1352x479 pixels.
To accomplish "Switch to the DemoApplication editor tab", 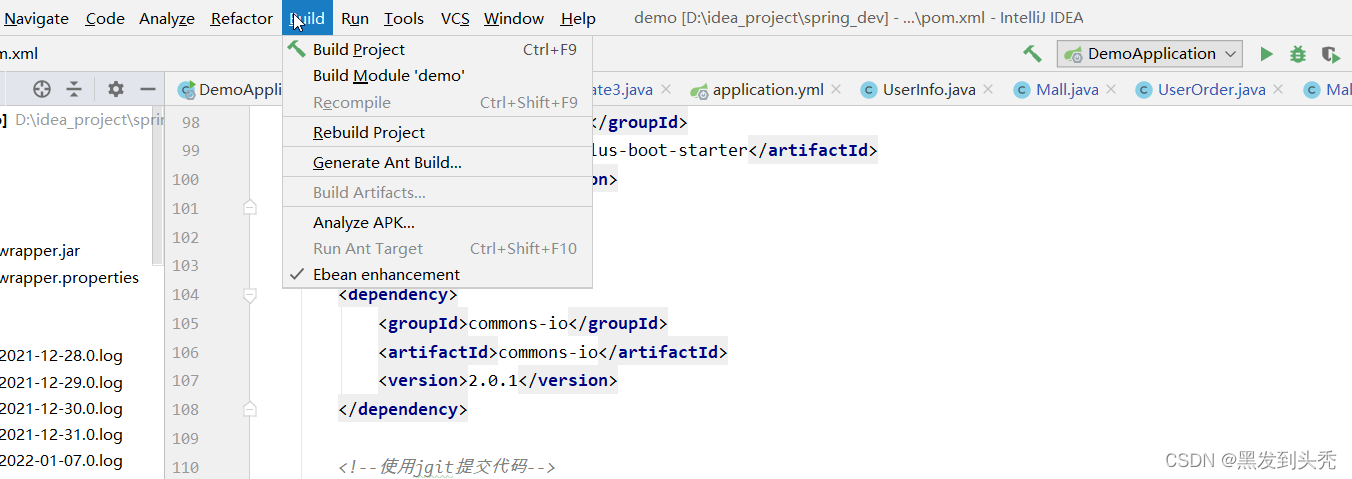I will point(242,90).
